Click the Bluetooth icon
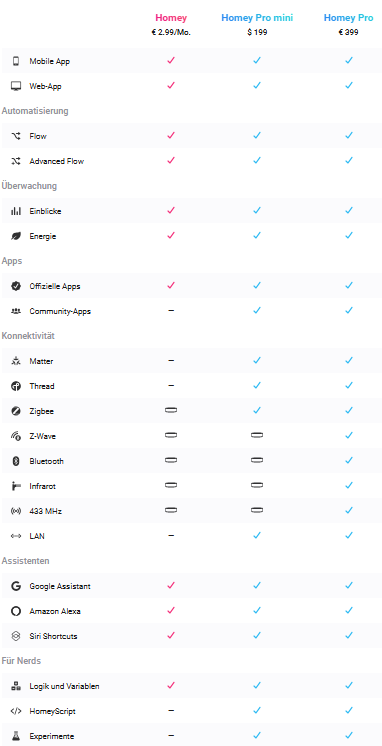The height and width of the screenshot is (746, 382). (16, 461)
